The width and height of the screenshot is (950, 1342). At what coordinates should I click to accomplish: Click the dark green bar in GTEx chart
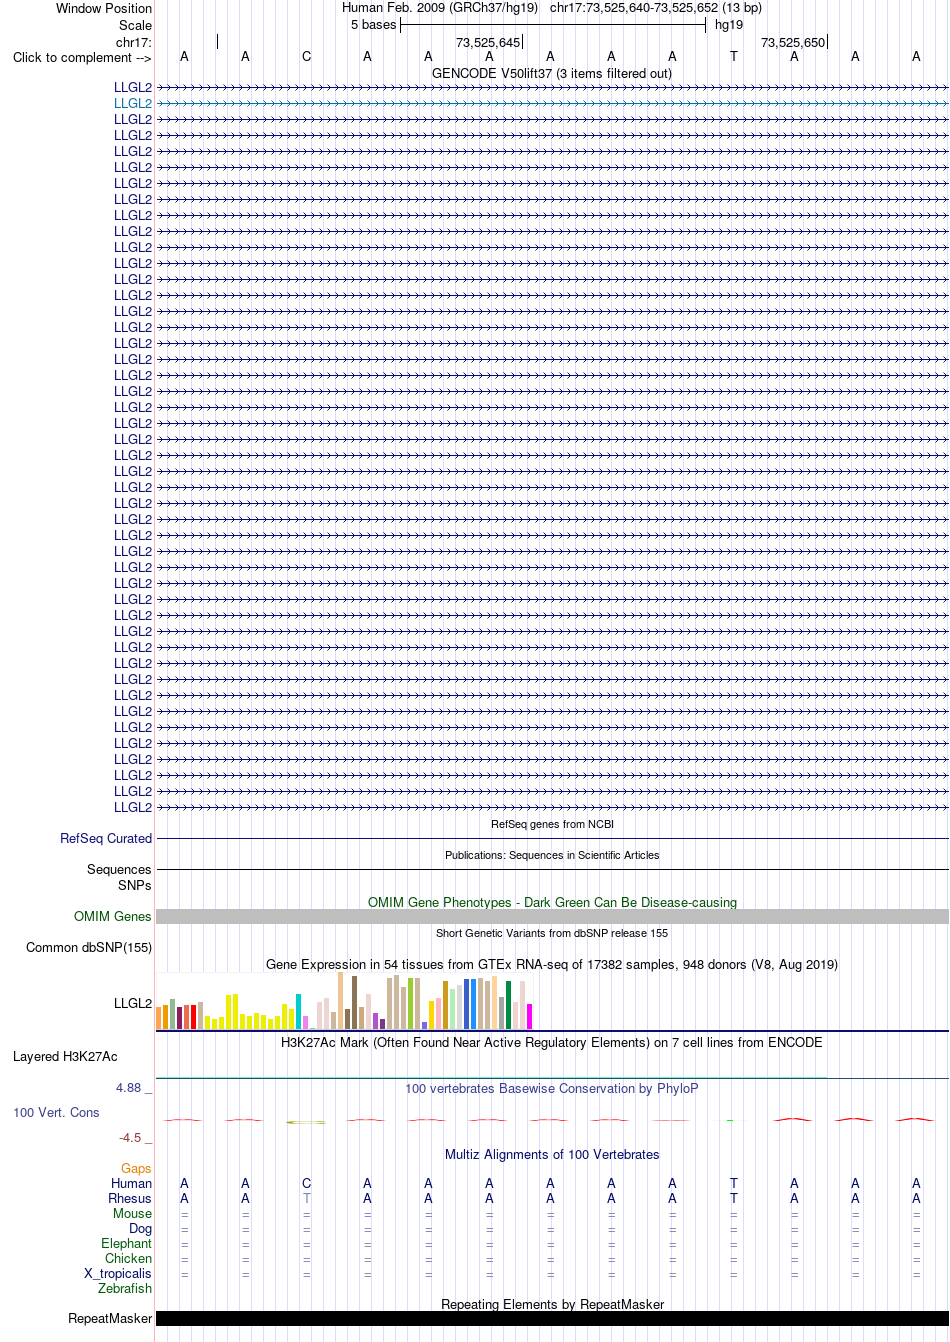(509, 1005)
